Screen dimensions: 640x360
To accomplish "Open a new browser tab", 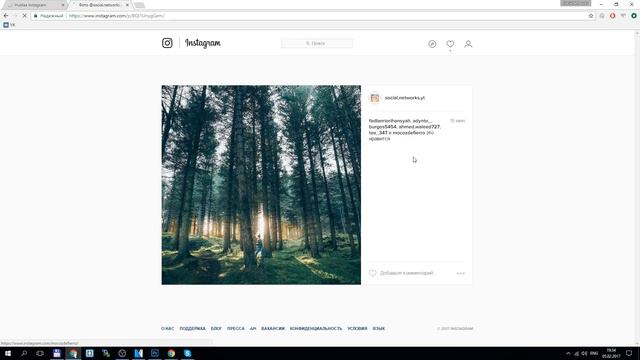I will click(140, 5).
